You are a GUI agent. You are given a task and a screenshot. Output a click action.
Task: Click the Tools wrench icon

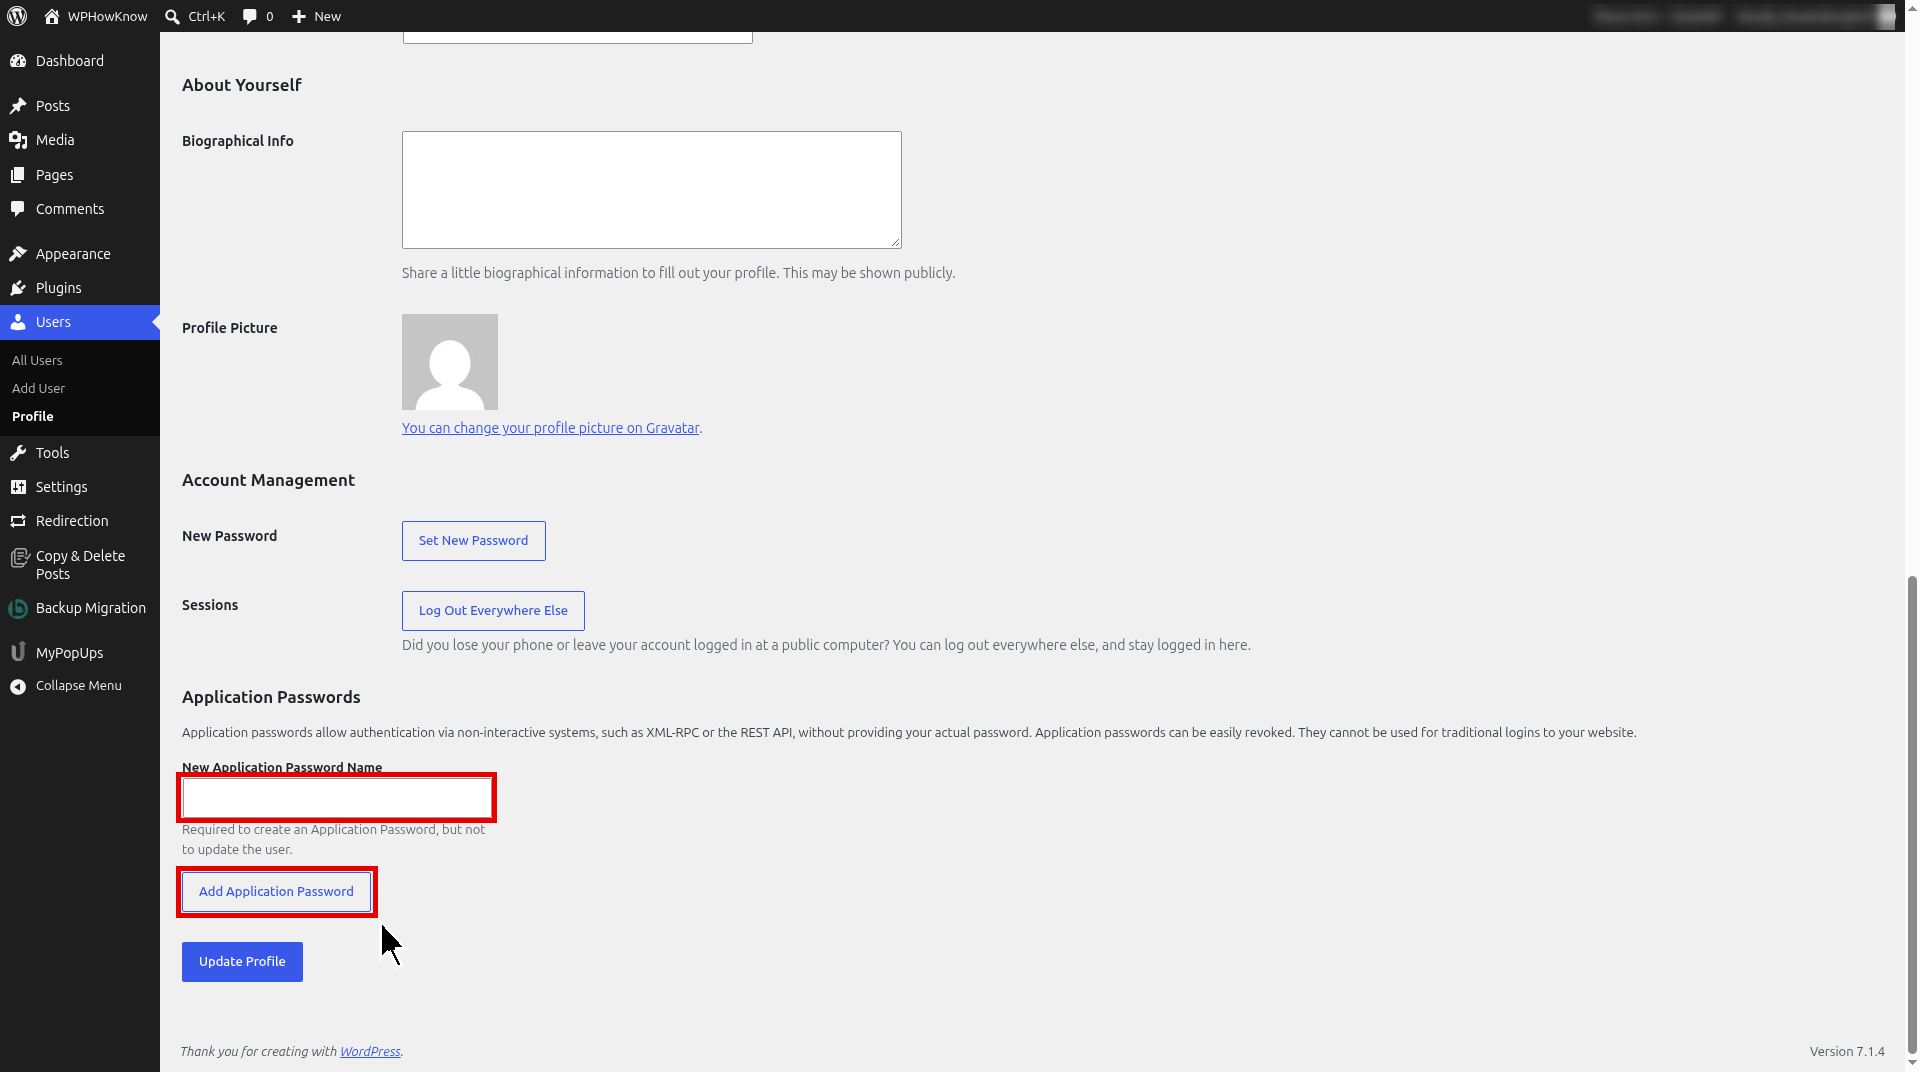[18, 453]
